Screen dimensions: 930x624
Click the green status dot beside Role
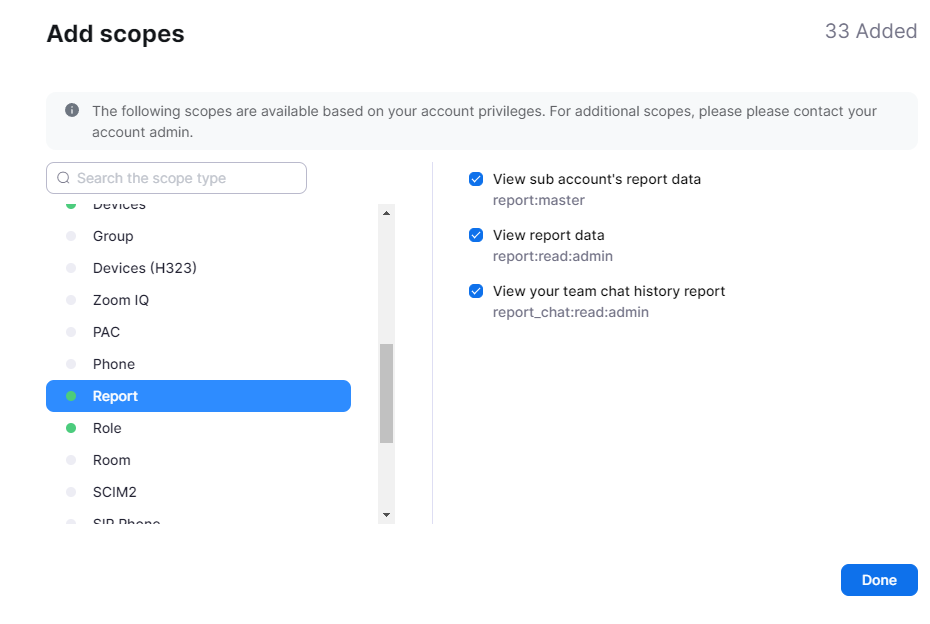[x=71, y=428]
